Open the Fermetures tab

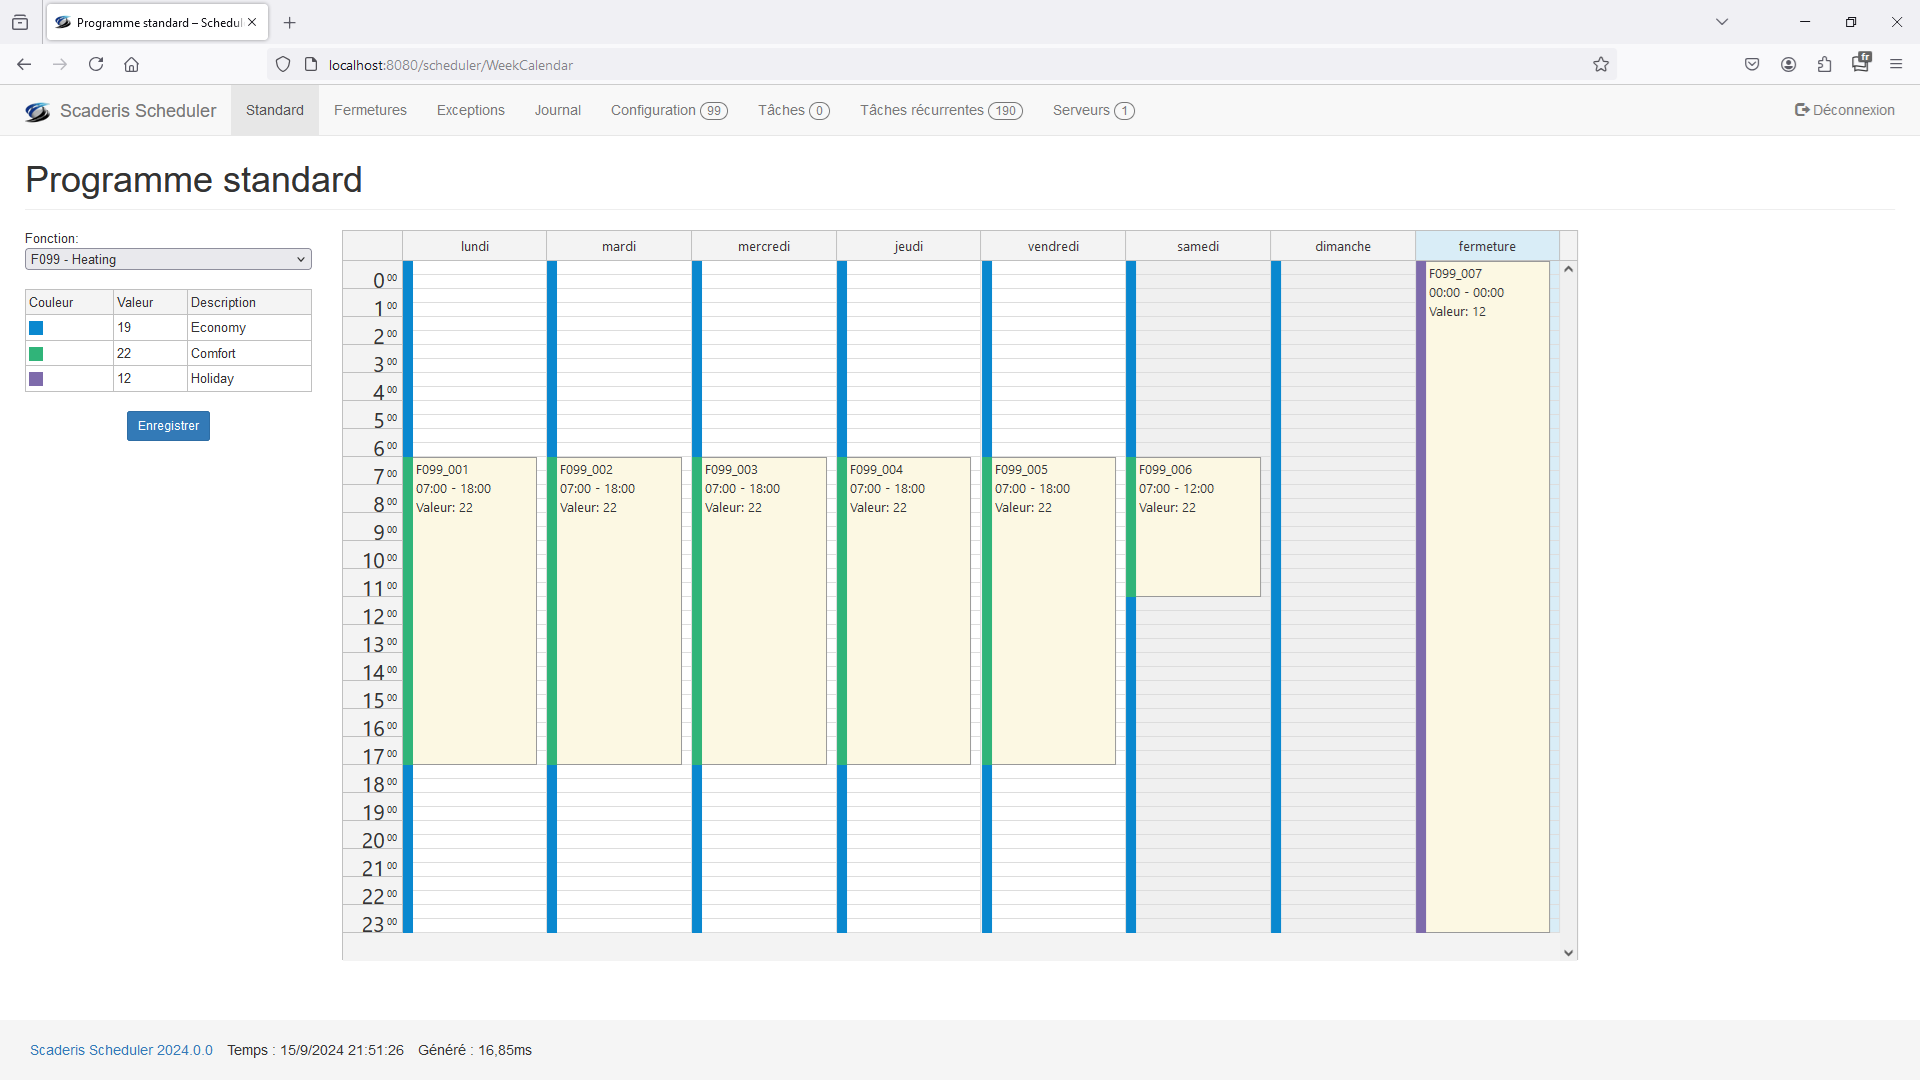[x=370, y=111]
